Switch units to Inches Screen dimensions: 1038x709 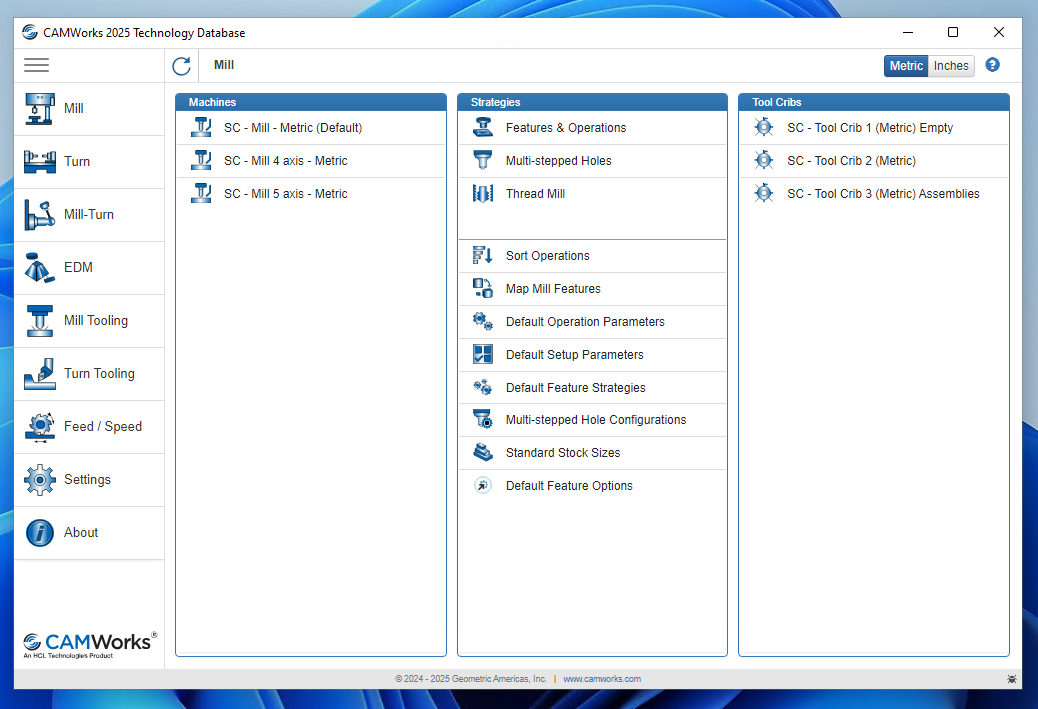pos(950,65)
